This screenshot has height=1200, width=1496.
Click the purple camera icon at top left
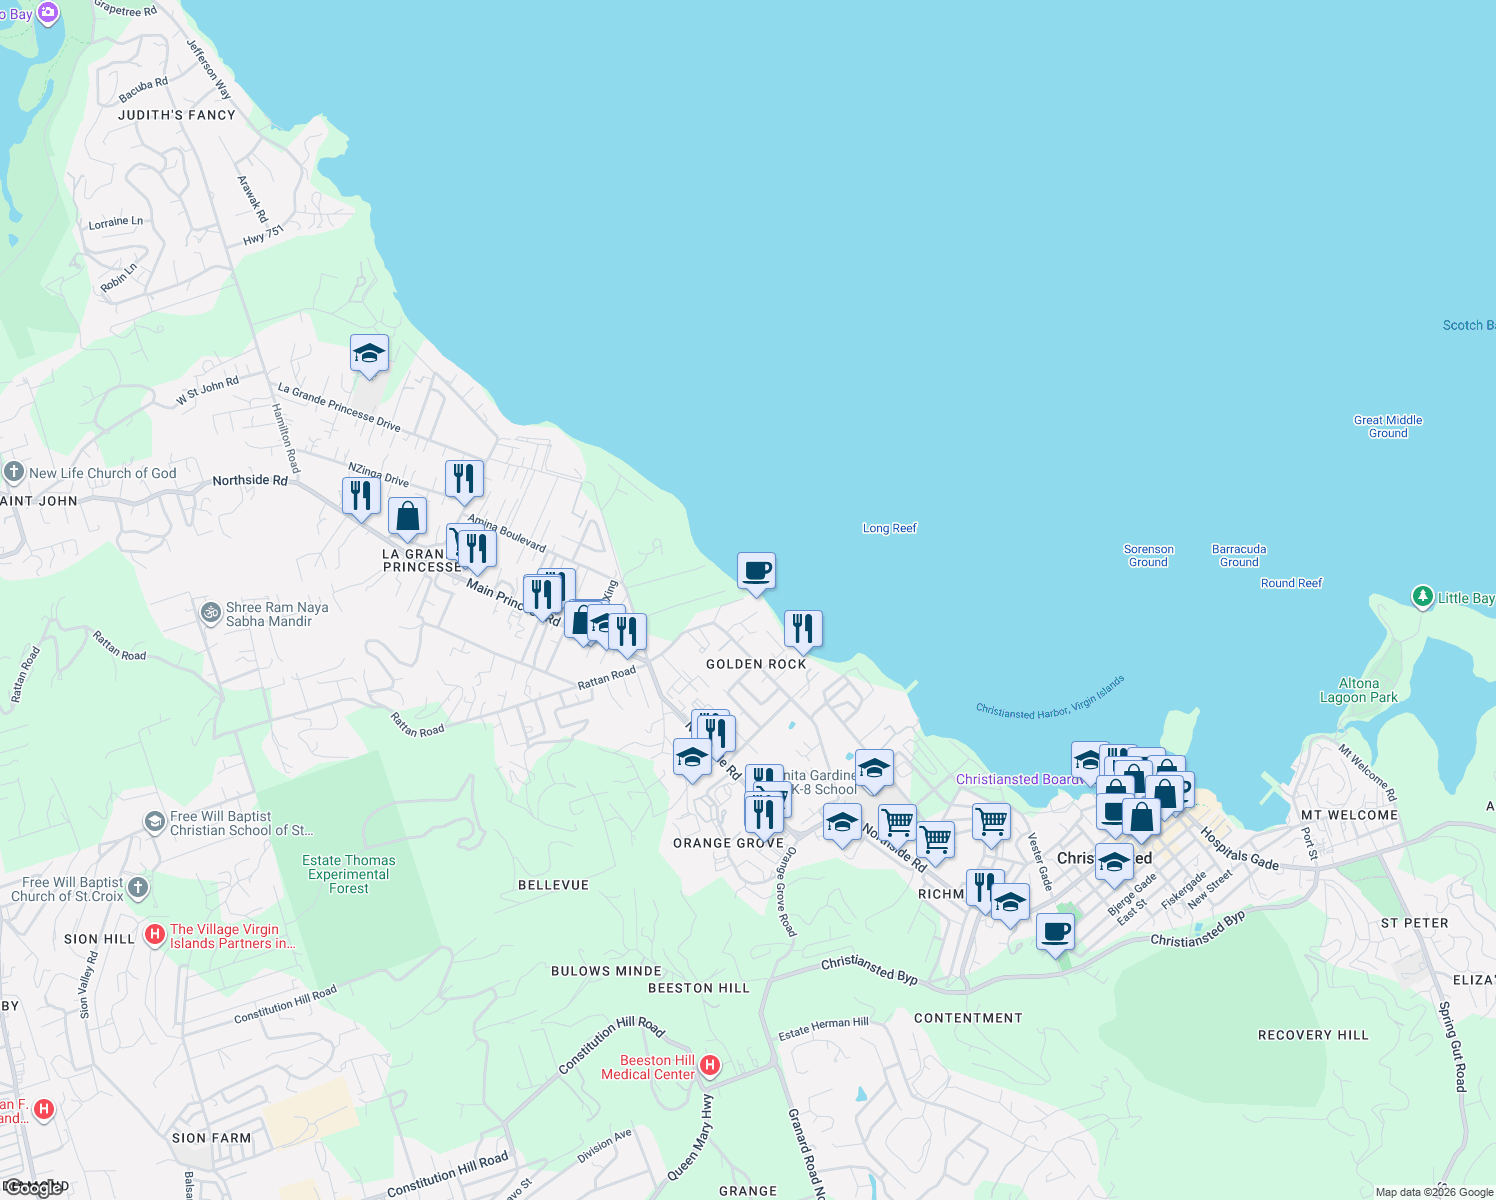tap(47, 13)
